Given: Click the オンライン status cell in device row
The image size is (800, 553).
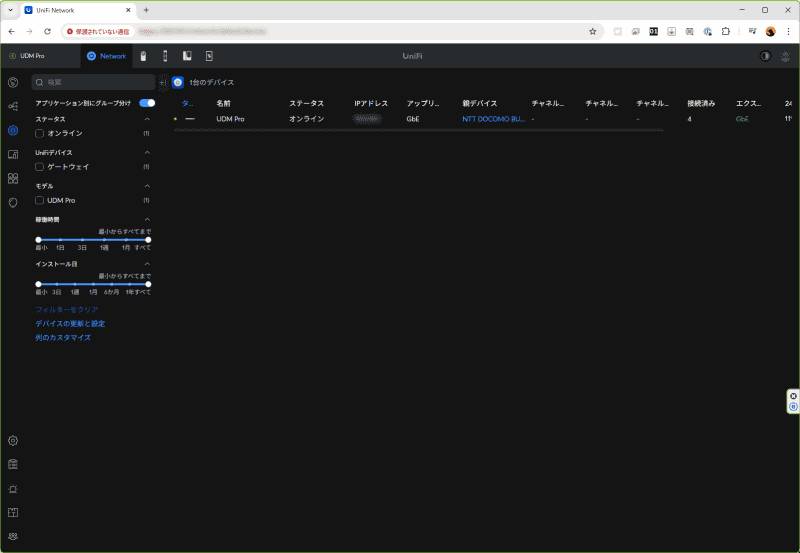Looking at the screenshot, I should tap(306, 119).
